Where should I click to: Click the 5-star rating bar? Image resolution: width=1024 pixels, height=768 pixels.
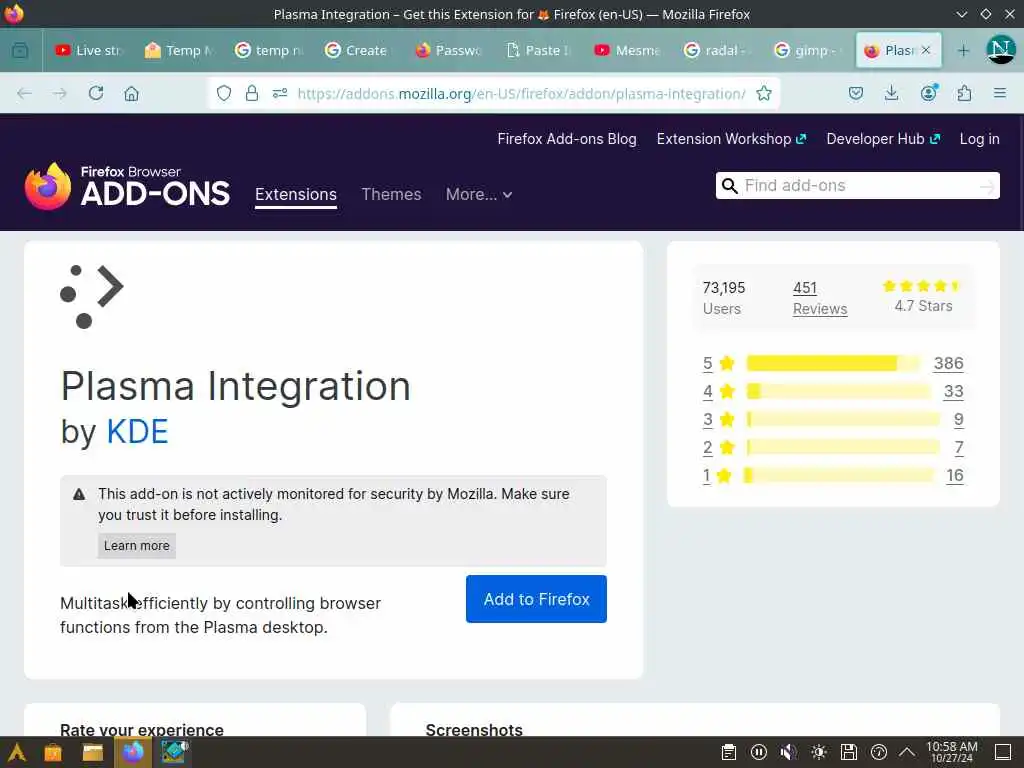tap(834, 363)
